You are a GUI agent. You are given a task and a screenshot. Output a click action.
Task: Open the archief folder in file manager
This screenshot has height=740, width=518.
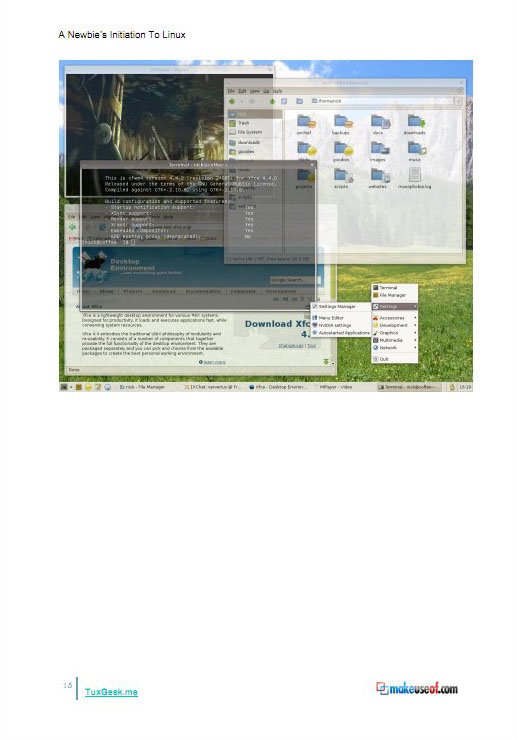coord(305,122)
